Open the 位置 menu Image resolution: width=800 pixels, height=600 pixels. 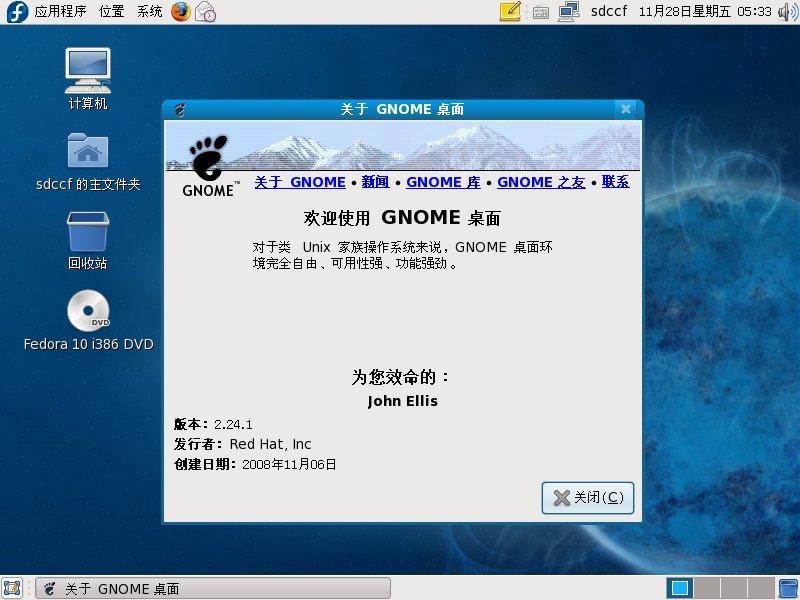pyautogui.click(x=112, y=12)
